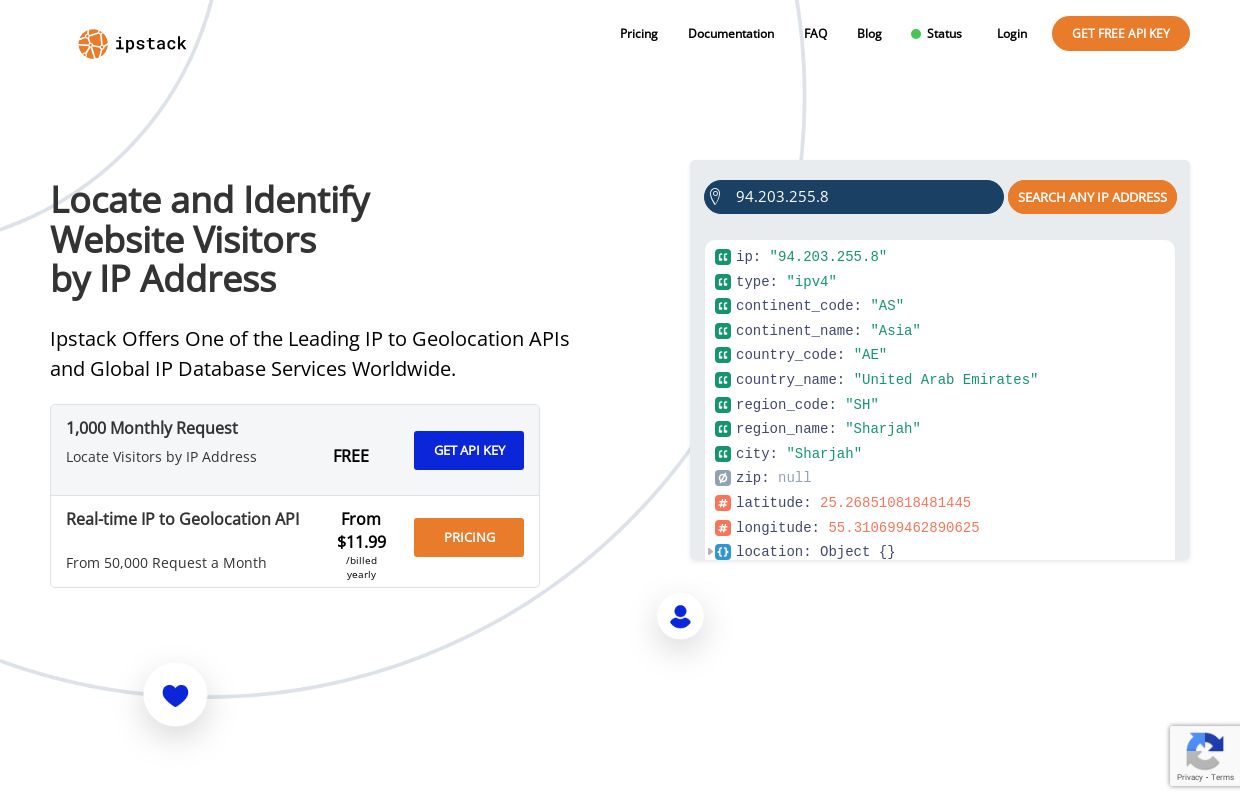
Task: Click the string type icon beside ip
Action: pyautogui.click(x=723, y=257)
